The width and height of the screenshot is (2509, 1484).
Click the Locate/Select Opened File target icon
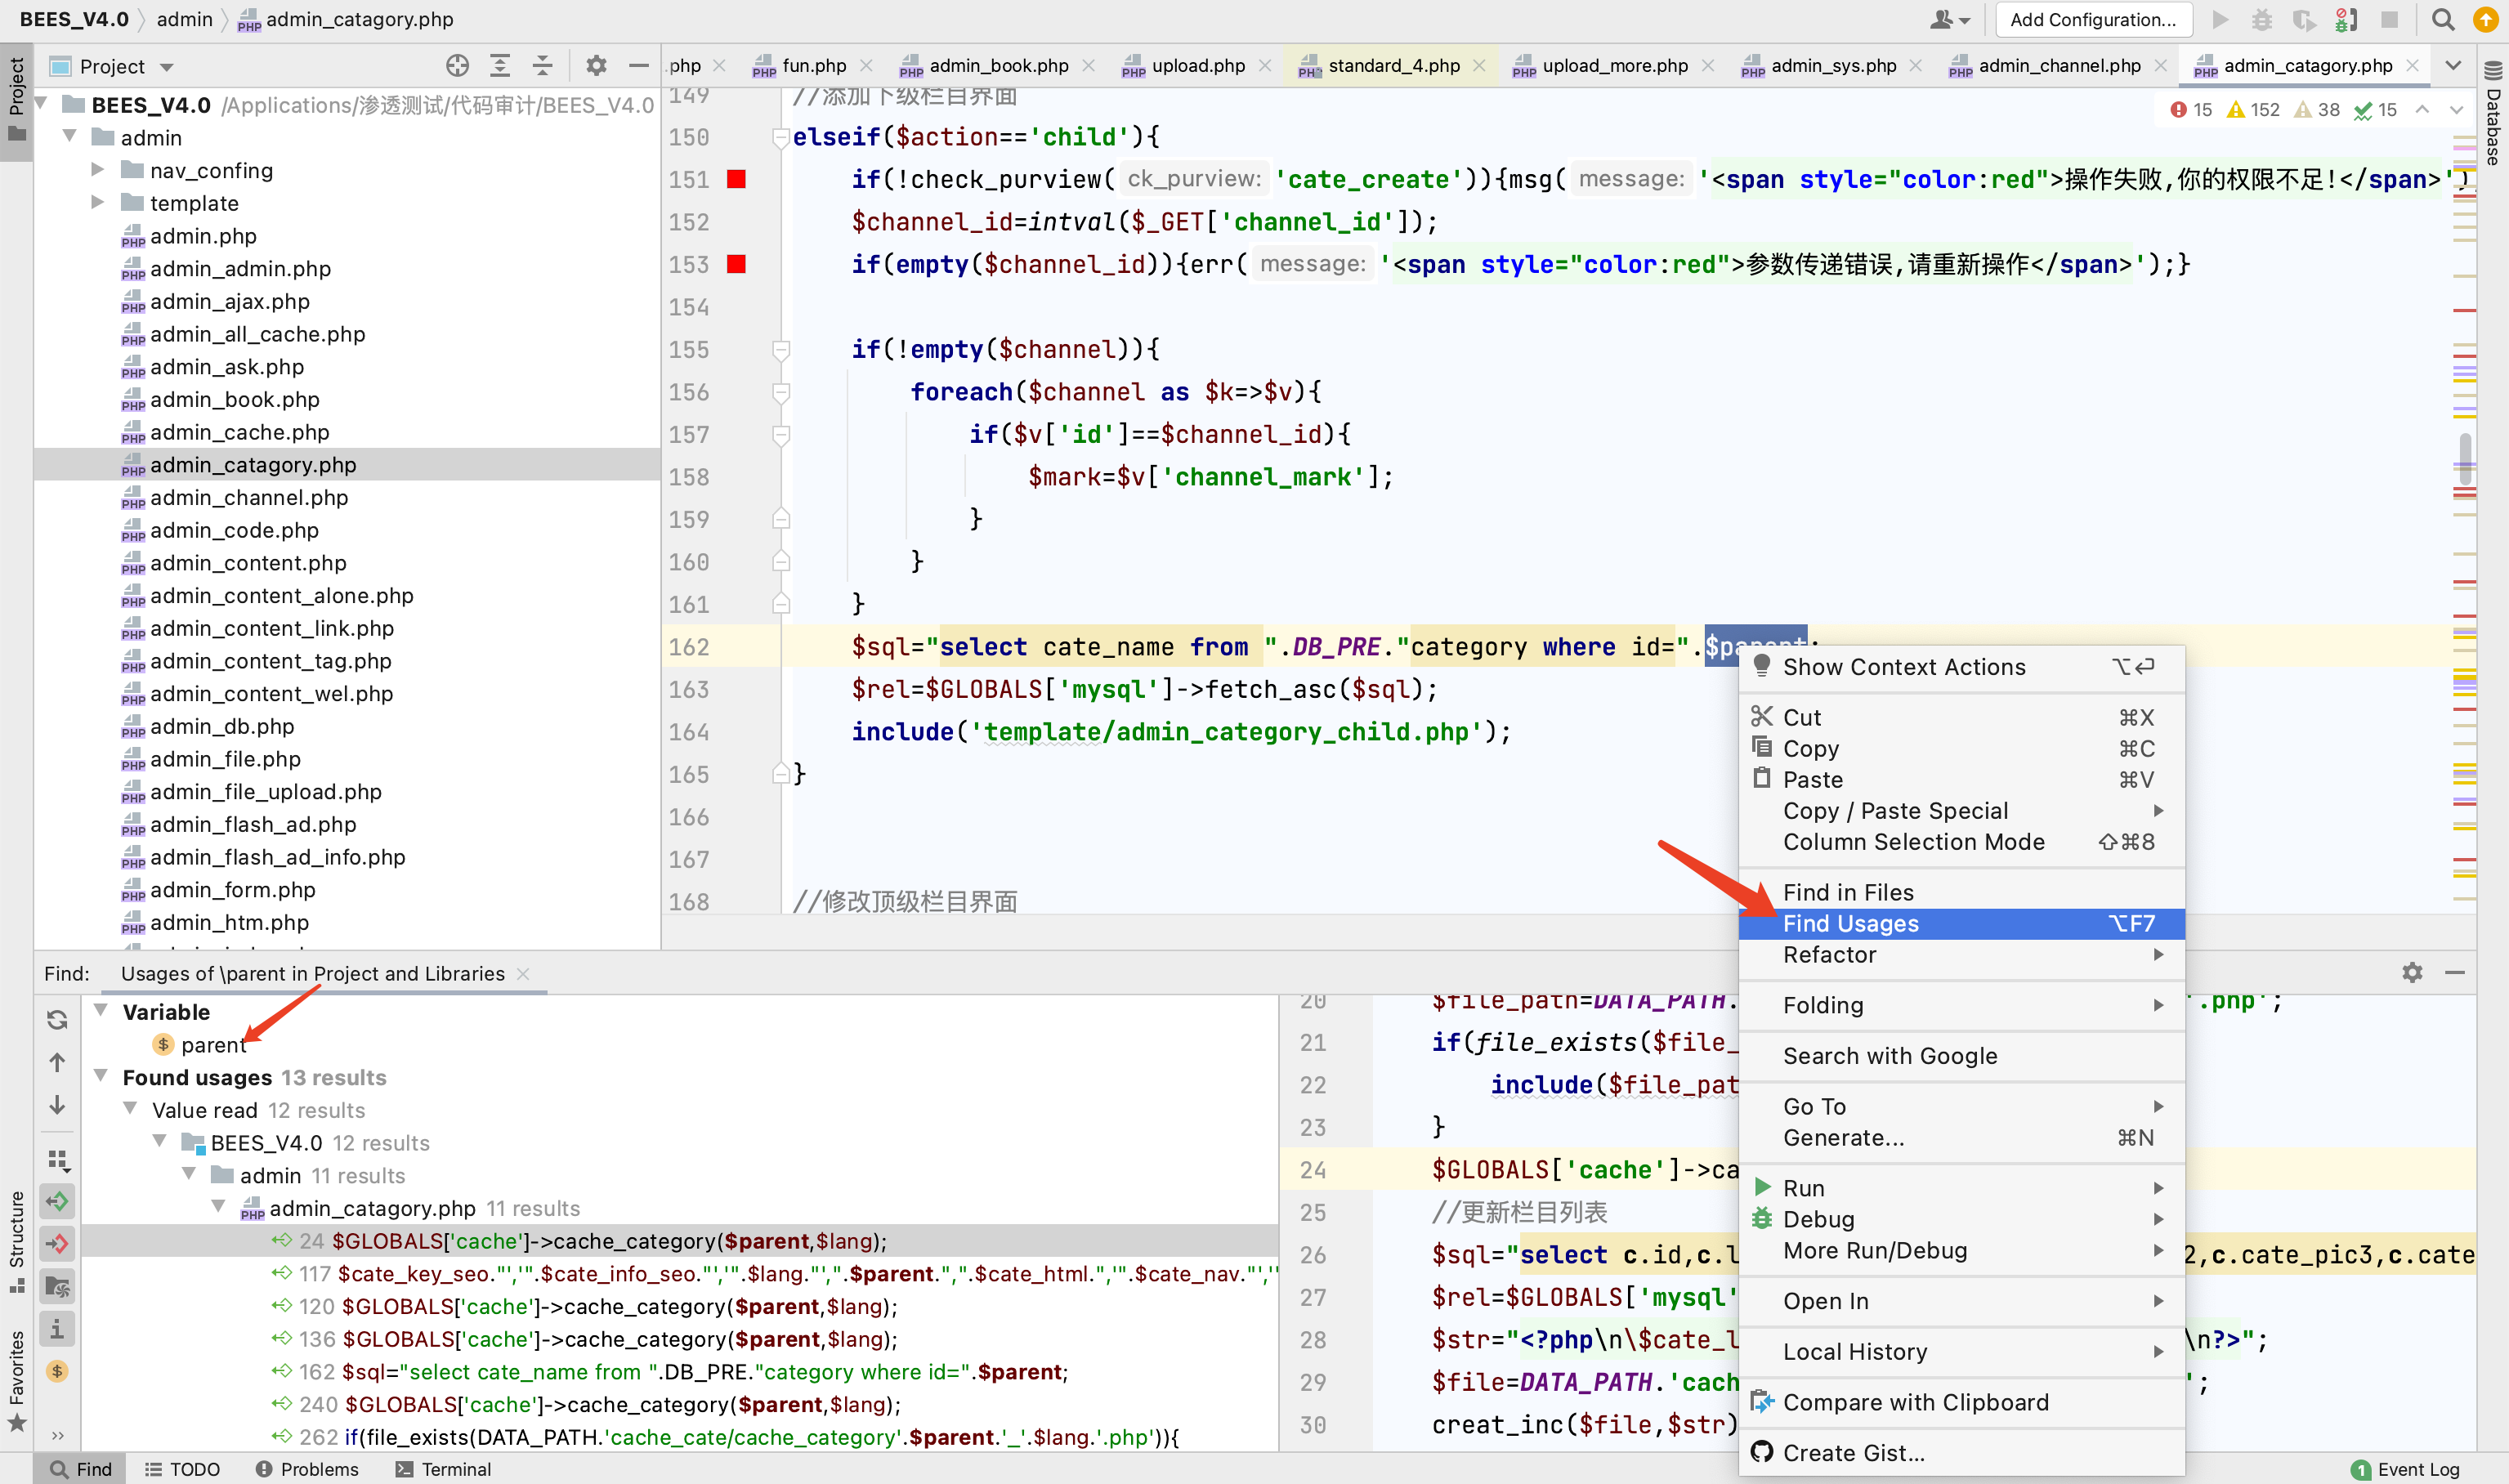pos(457,66)
